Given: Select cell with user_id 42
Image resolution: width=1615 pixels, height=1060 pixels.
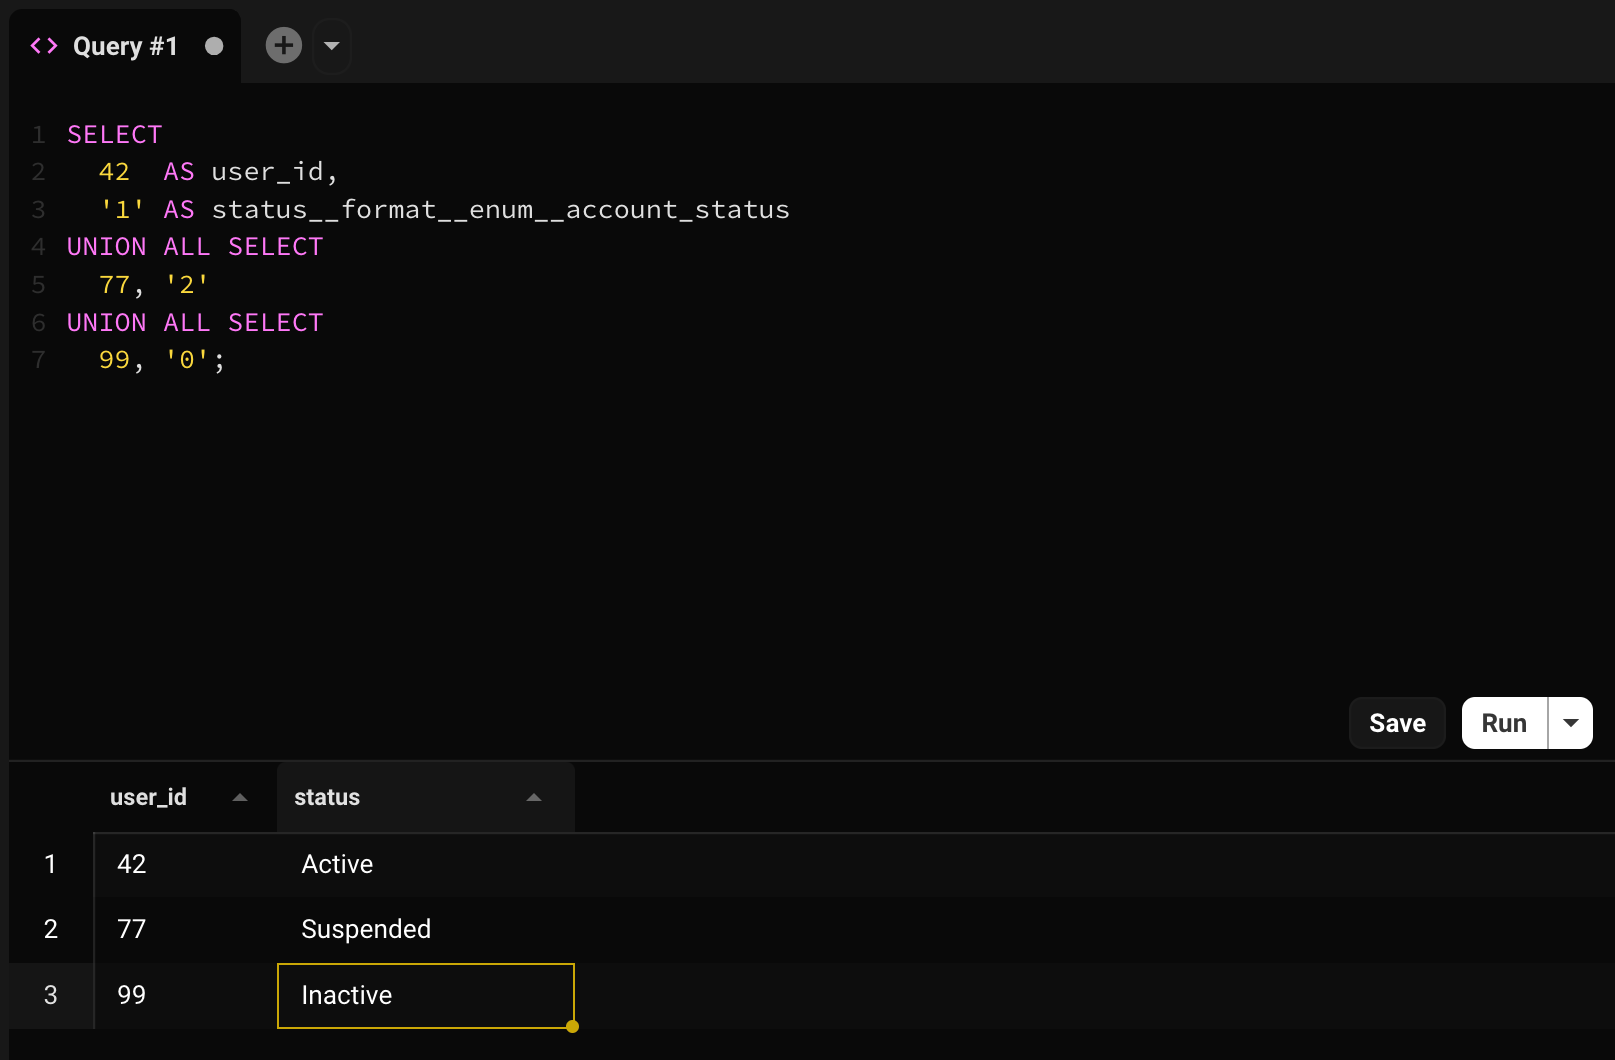Looking at the screenshot, I should pyautogui.click(x=132, y=865).
